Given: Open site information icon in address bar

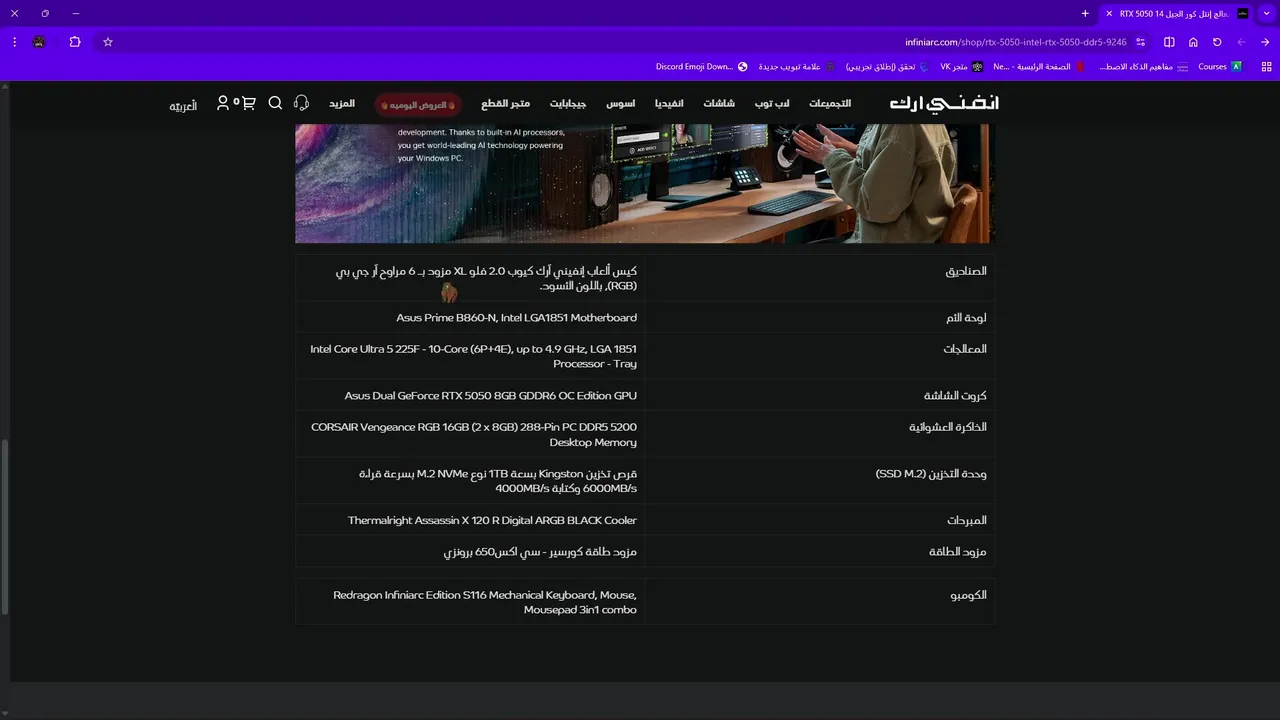Looking at the screenshot, I should click(x=1141, y=42).
